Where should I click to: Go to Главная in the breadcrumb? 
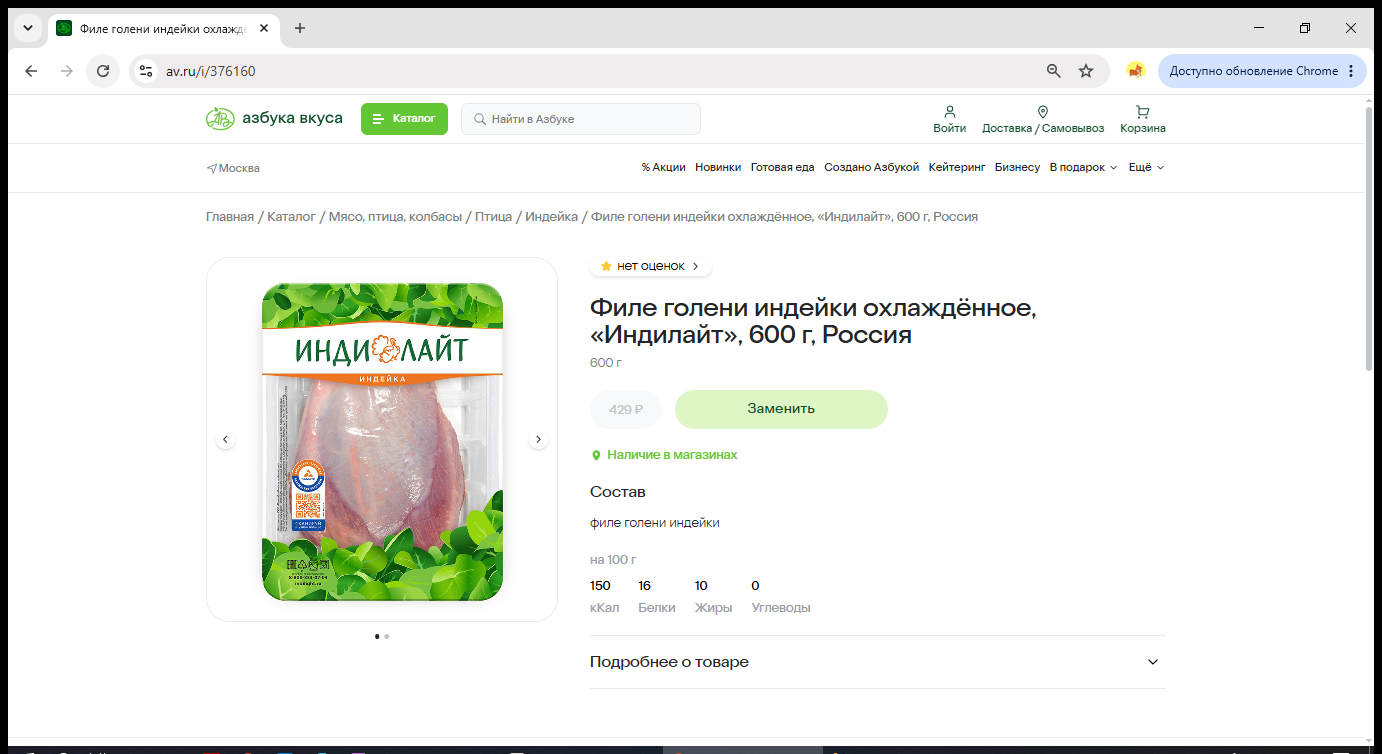click(x=230, y=216)
